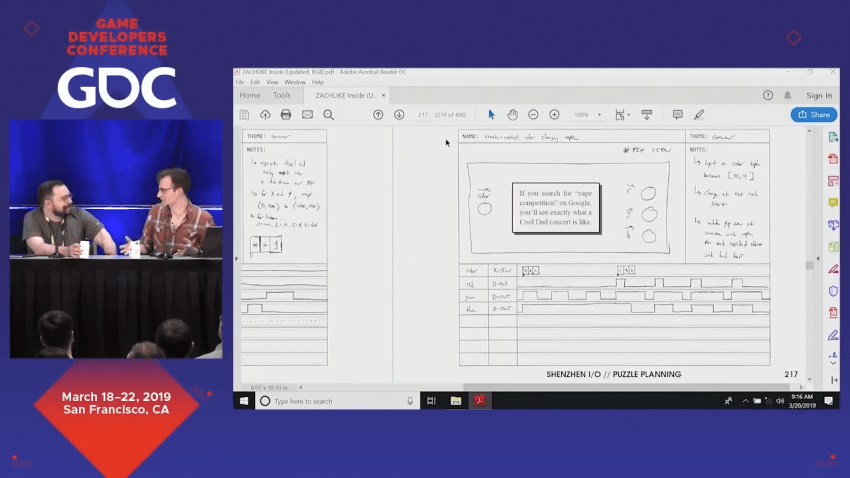Open File Explorer on taskbar
Screen dimensions: 850x478
click(455, 401)
